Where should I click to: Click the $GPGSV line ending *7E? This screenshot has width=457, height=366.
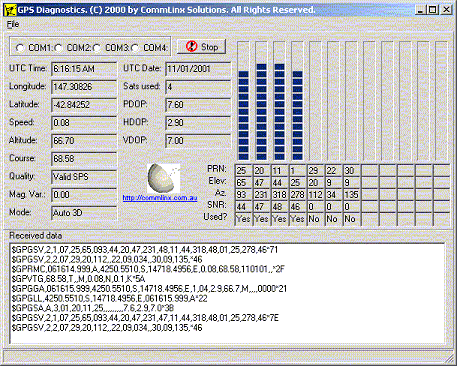pos(145,318)
